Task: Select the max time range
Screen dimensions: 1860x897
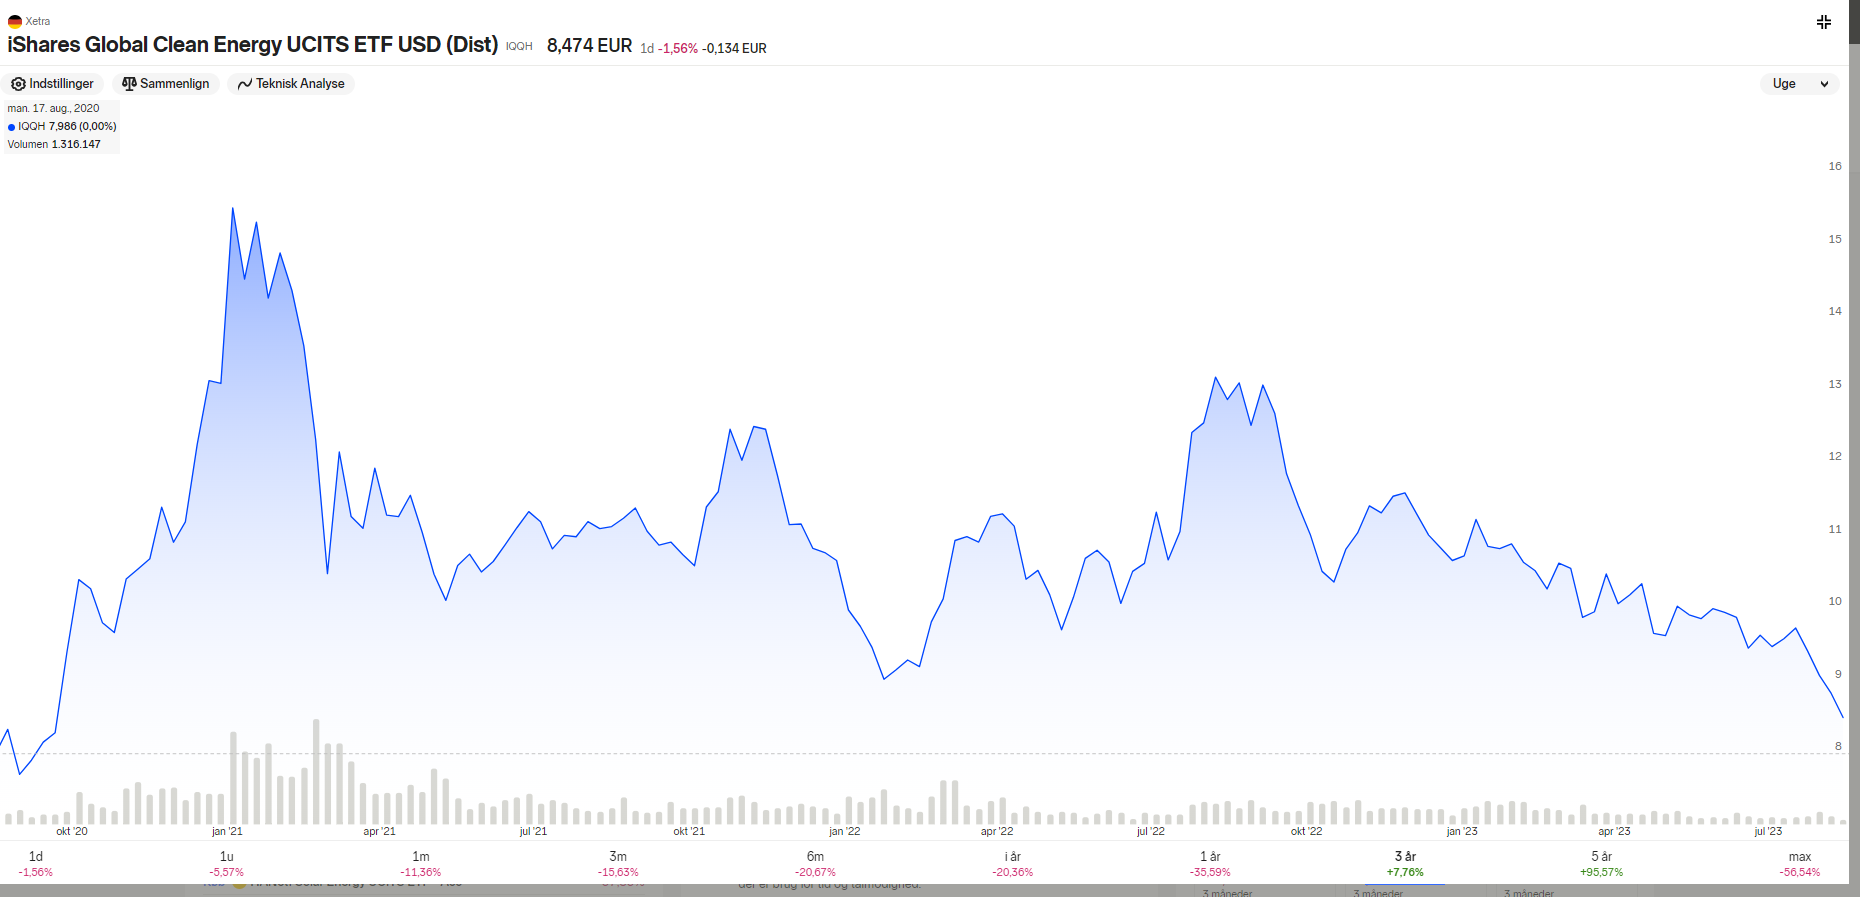Action: [x=1800, y=864]
